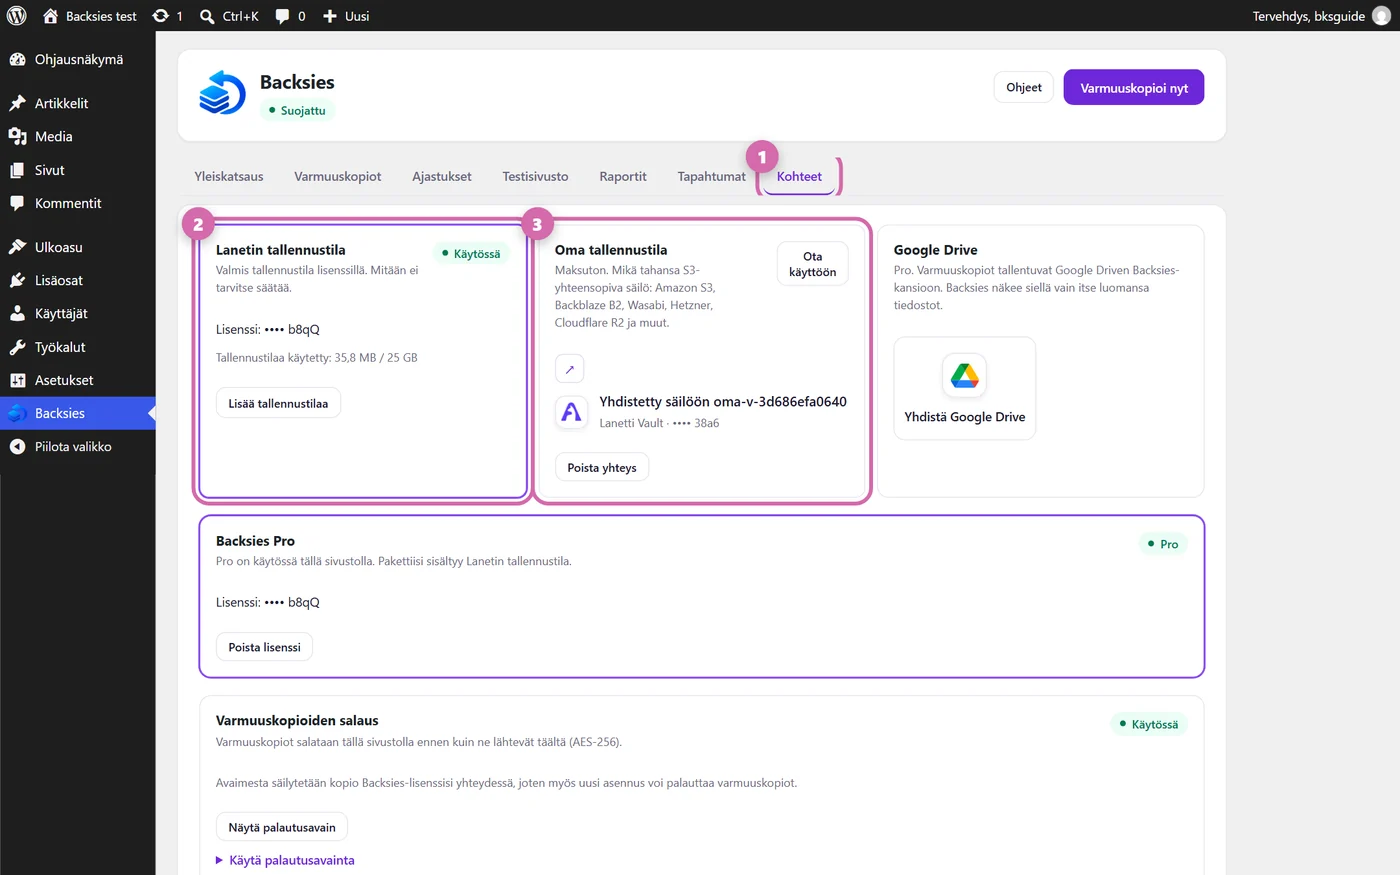This screenshot has width=1400, height=875.
Task: Click the updates icon in admin bar
Action: (160, 16)
